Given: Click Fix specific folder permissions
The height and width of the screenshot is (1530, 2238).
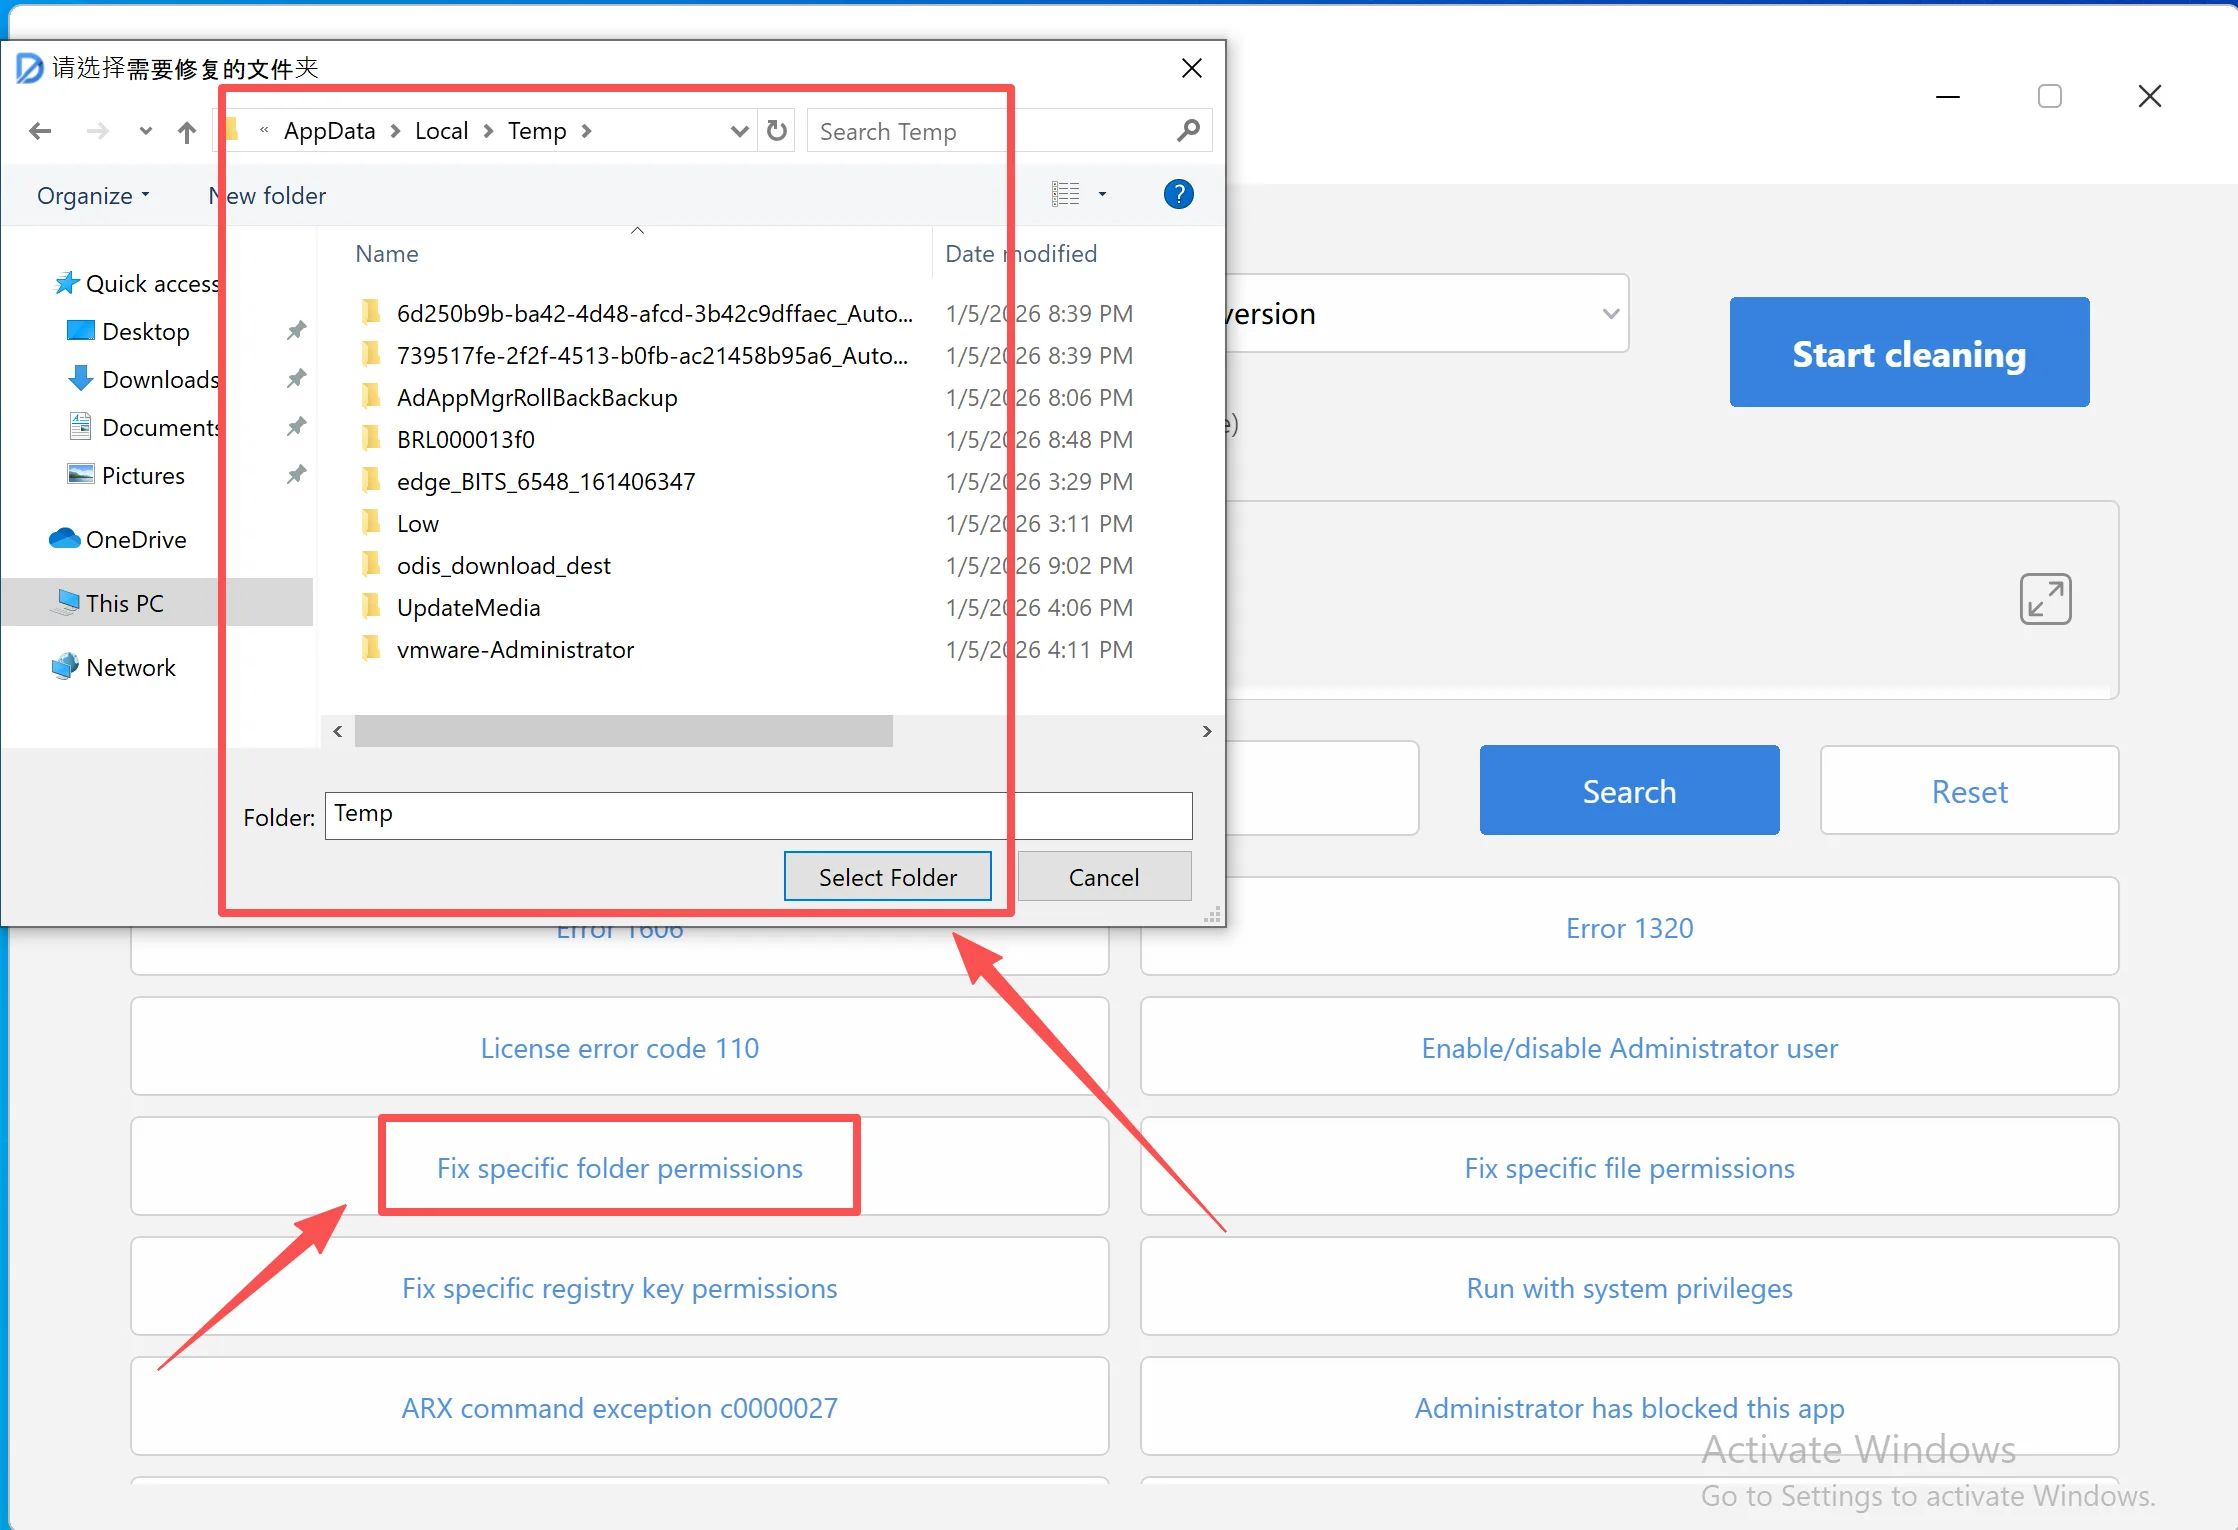Looking at the screenshot, I should 619,1167.
